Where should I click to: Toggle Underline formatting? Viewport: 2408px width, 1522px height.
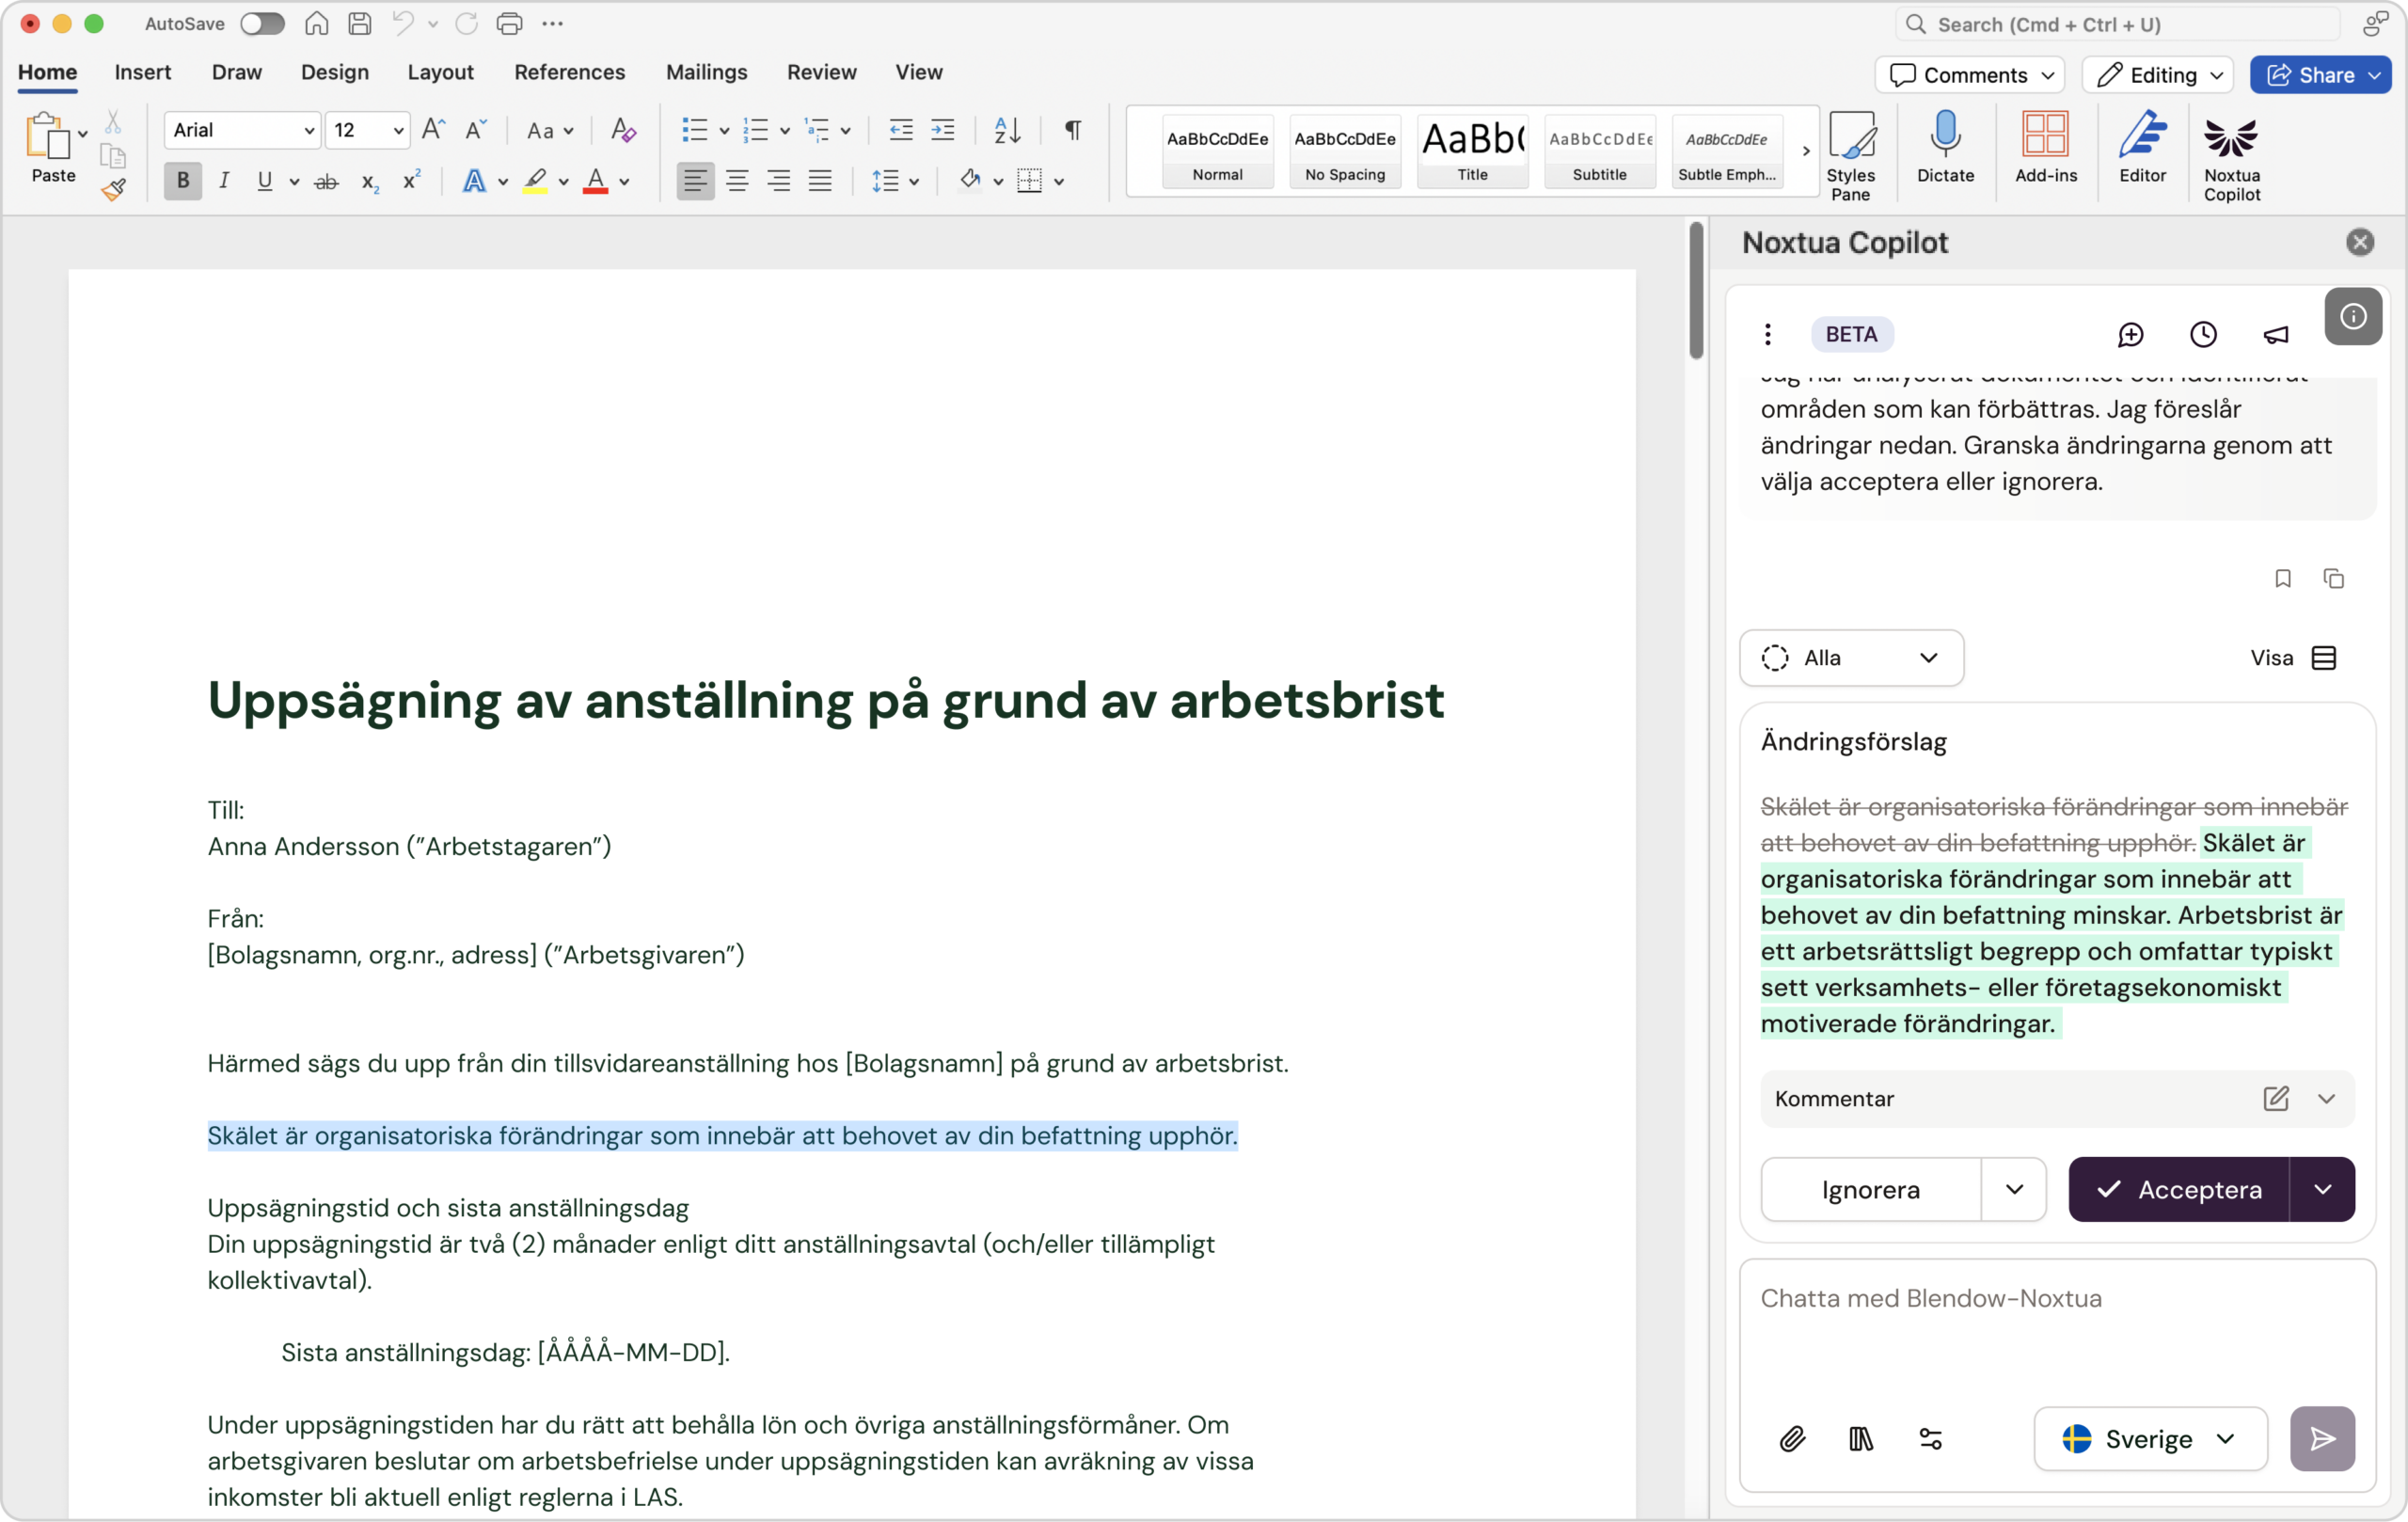tap(264, 181)
